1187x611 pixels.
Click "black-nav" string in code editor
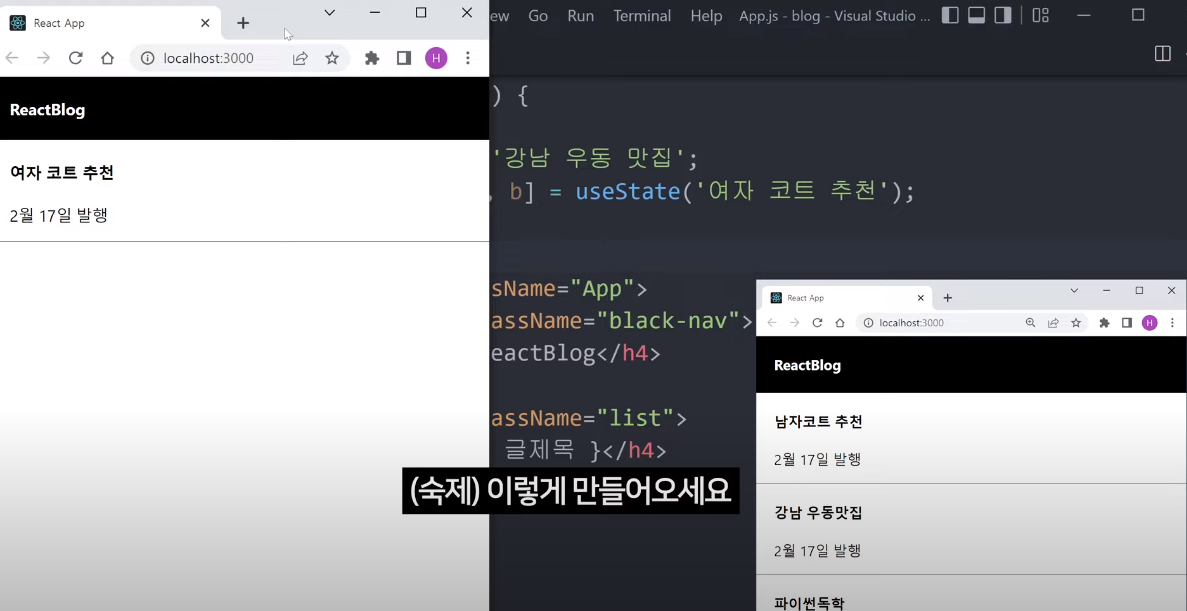point(668,320)
